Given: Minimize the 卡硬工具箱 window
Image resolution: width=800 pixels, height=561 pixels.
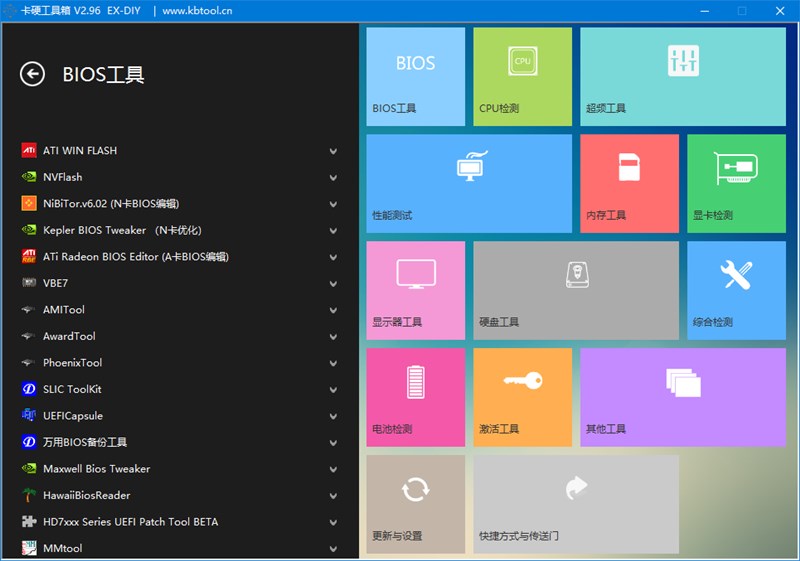Looking at the screenshot, I should (x=705, y=11).
